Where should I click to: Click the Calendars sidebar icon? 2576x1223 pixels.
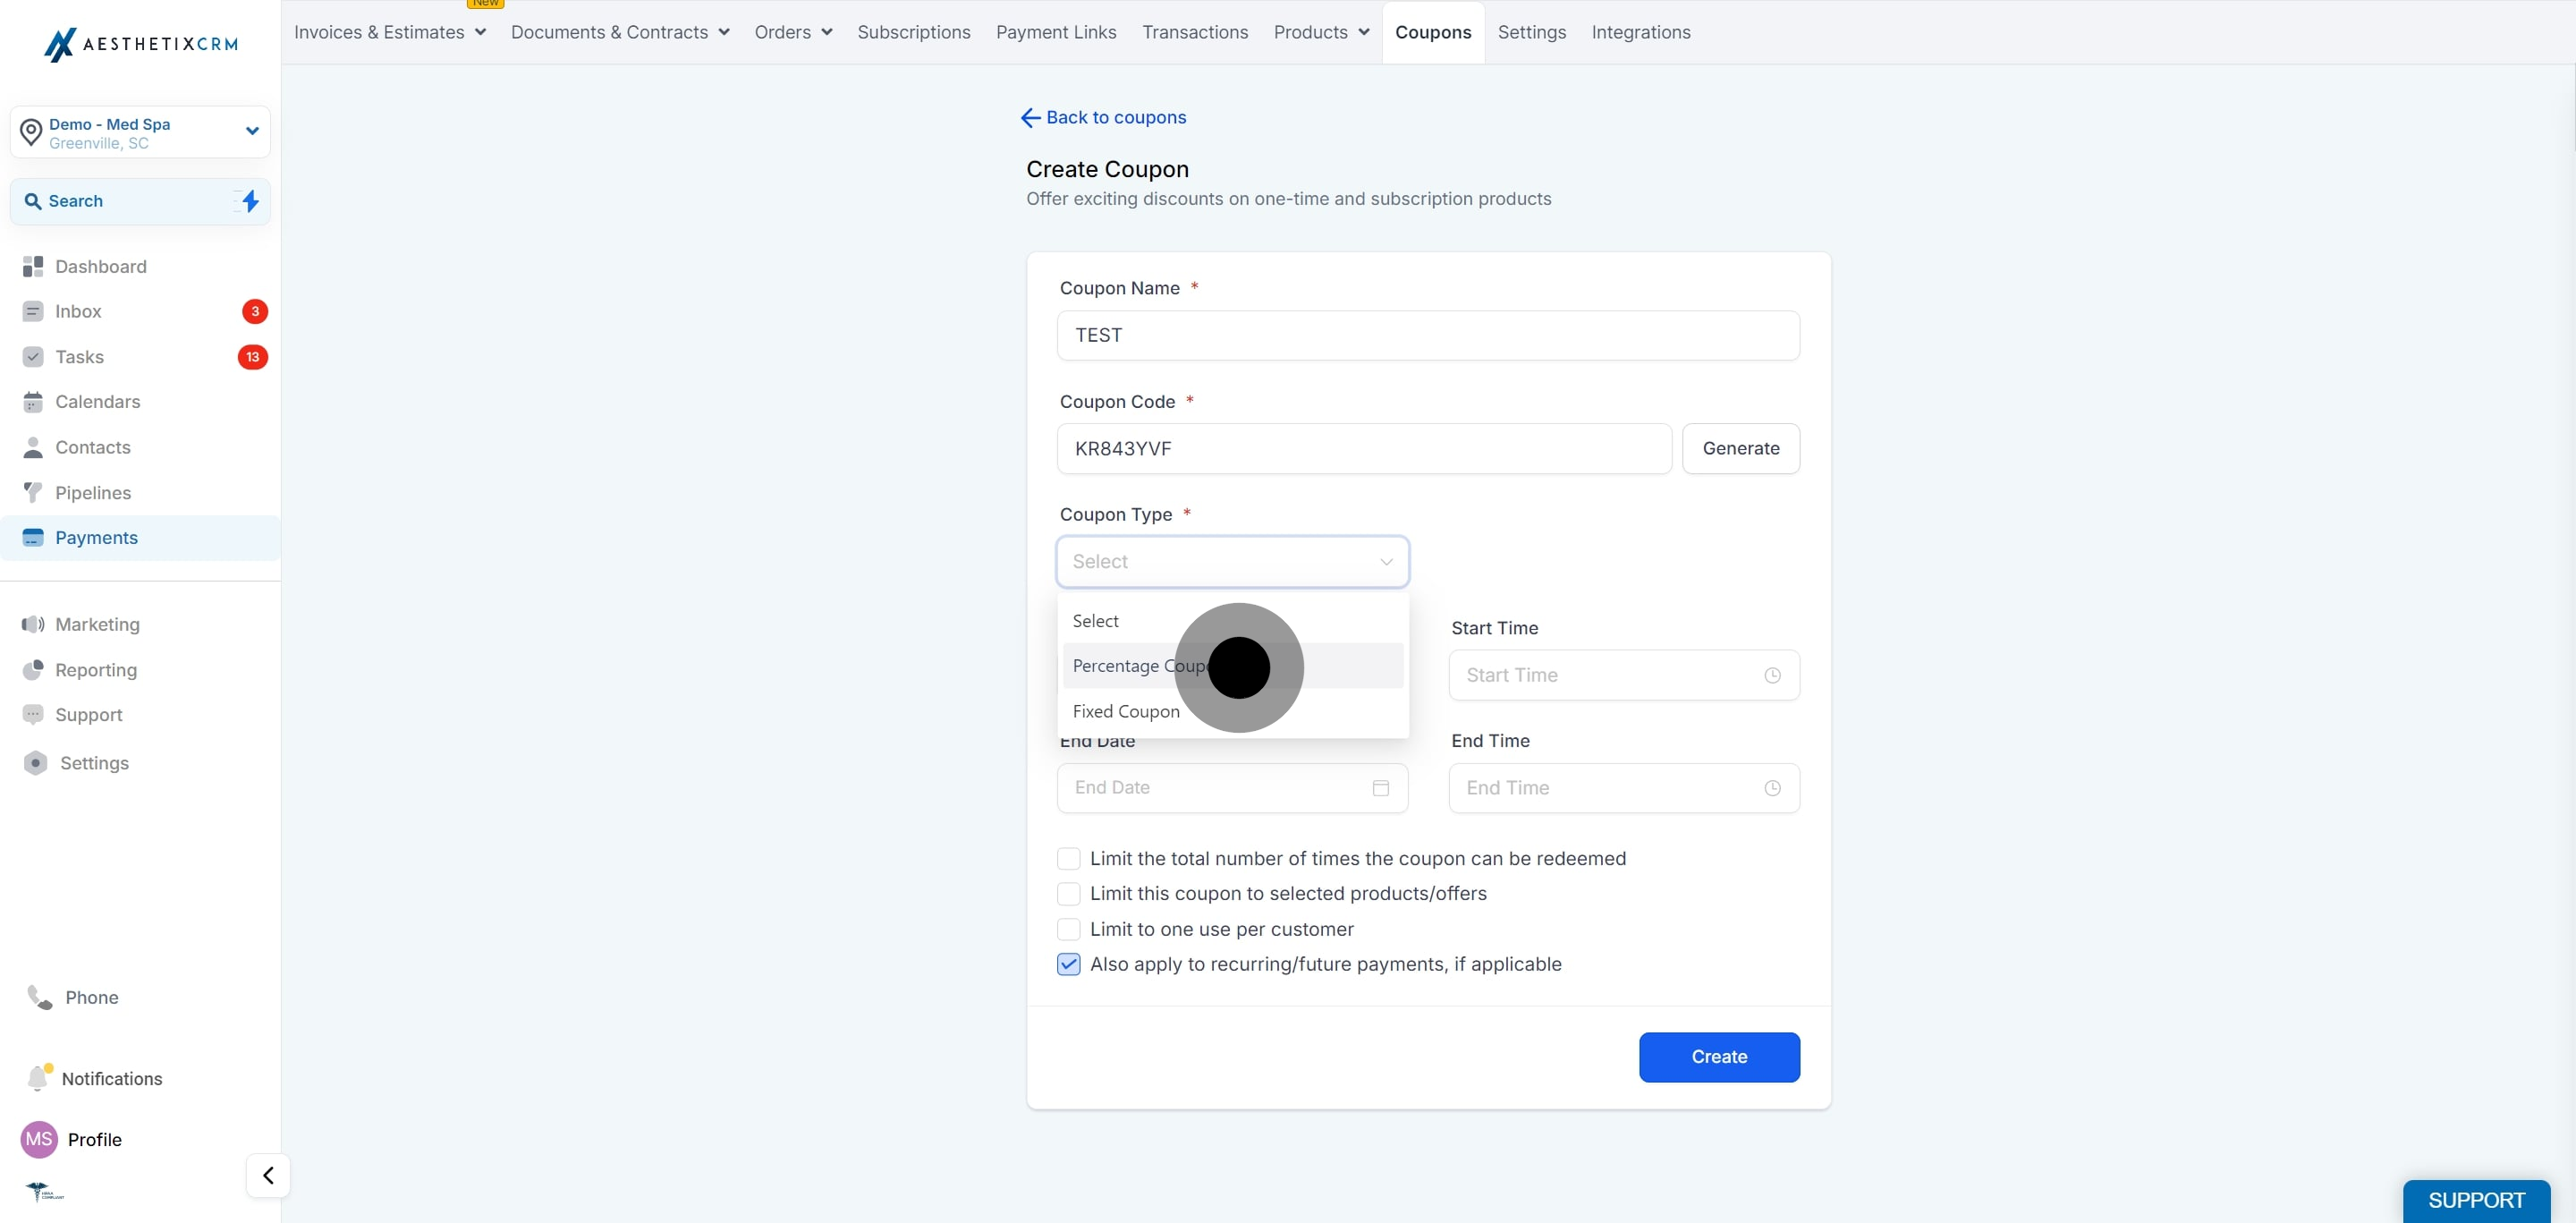tap(33, 402)
